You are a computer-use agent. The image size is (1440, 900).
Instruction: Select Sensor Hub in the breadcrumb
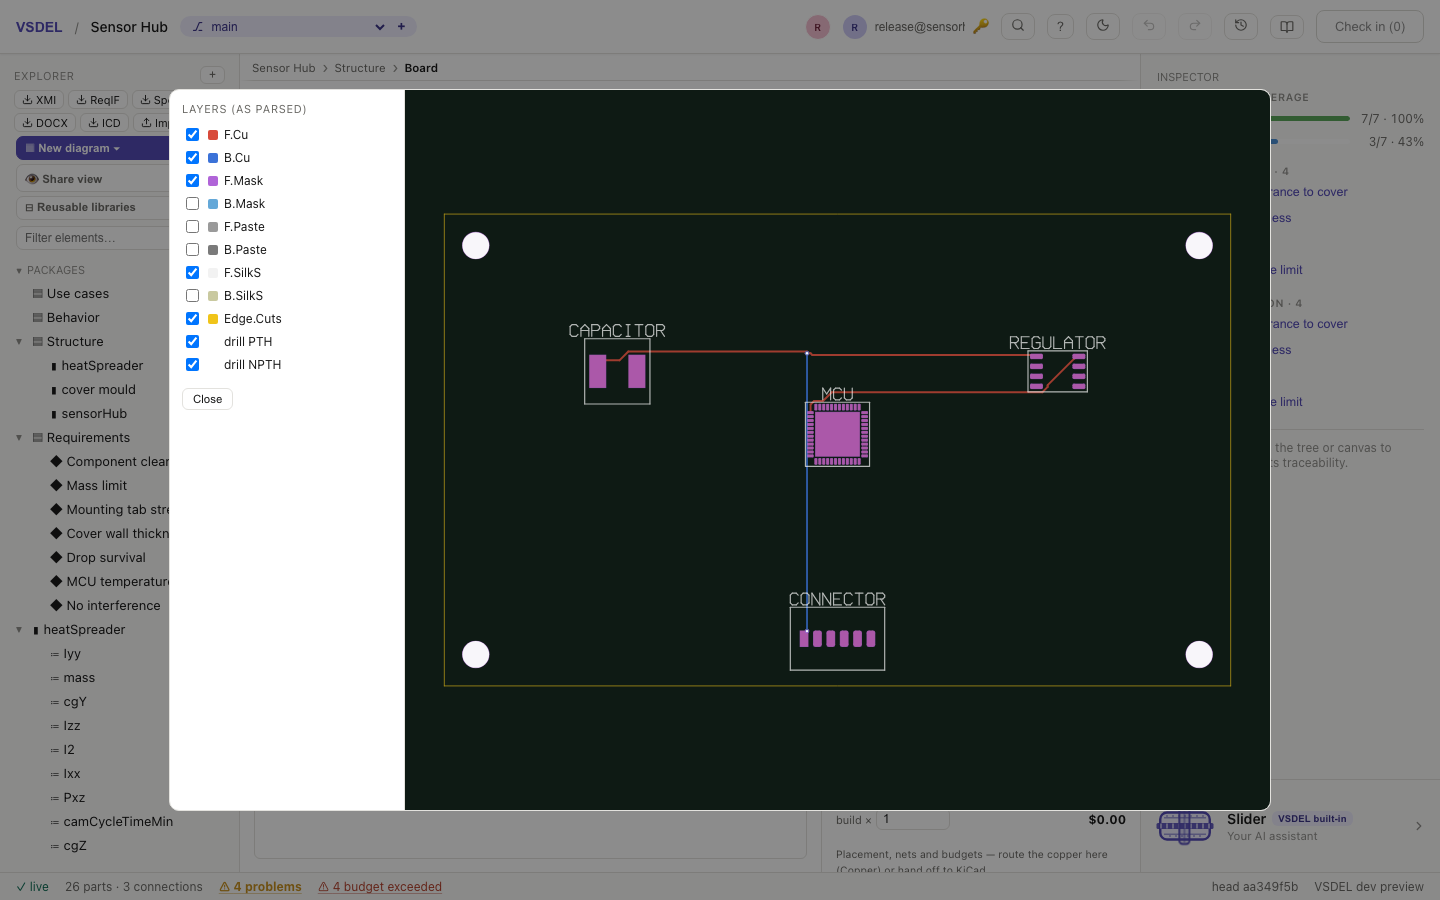point(283,68)
